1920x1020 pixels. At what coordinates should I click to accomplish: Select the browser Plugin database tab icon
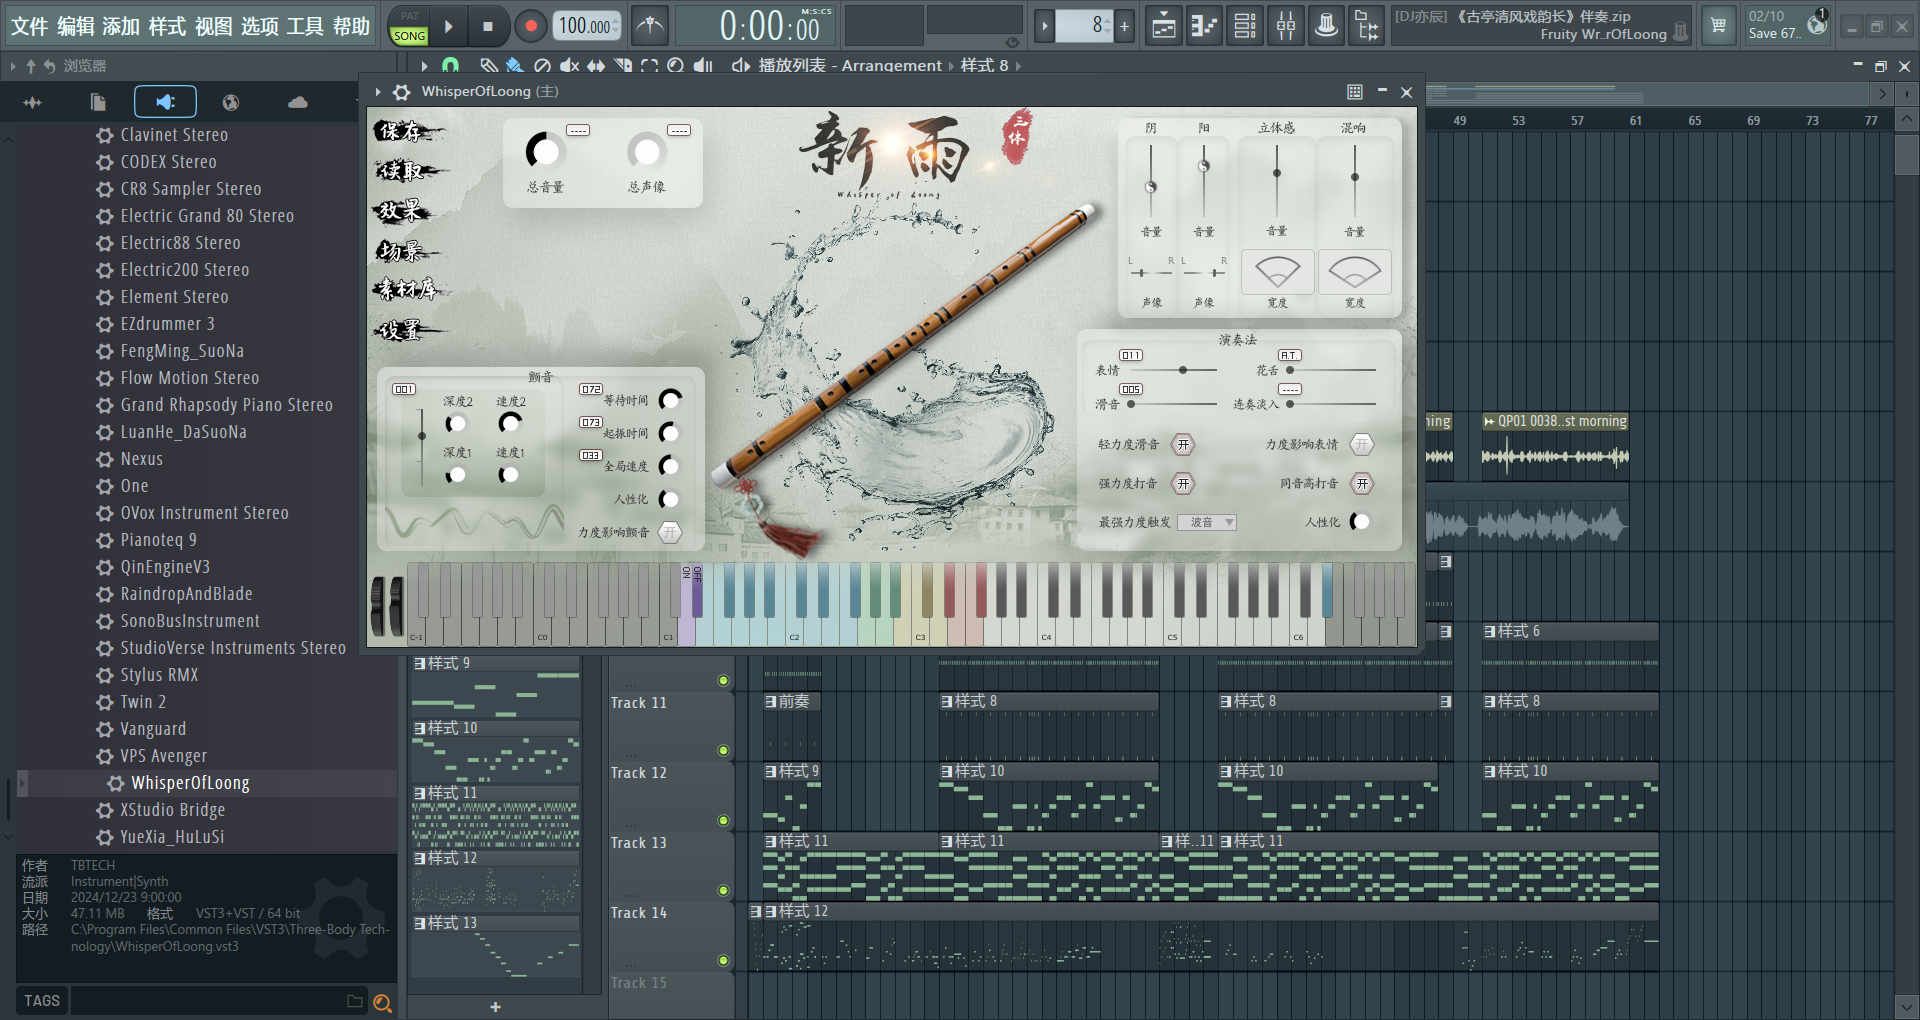166,102
